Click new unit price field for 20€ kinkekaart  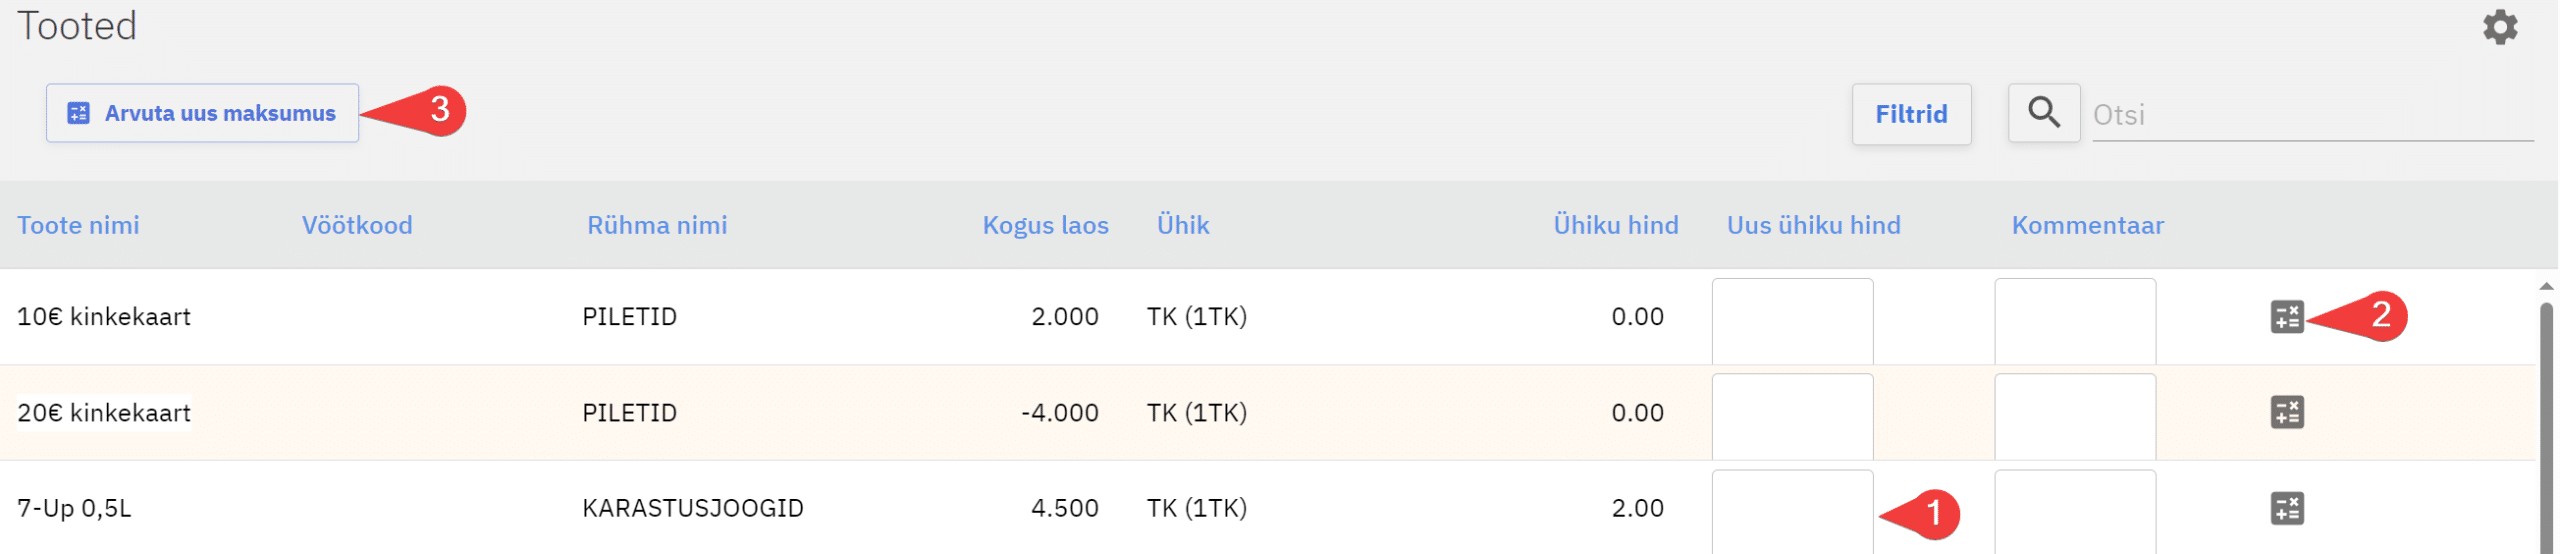pos(1791,415)
